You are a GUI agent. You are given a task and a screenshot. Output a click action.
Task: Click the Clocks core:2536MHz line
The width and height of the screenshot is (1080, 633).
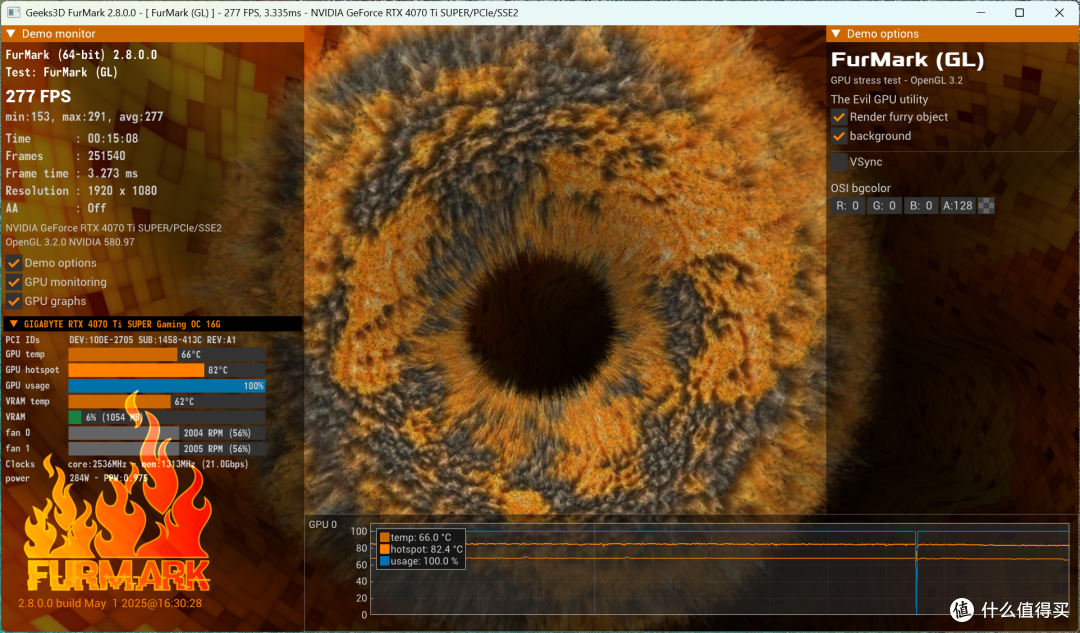(x=127, y=464)
